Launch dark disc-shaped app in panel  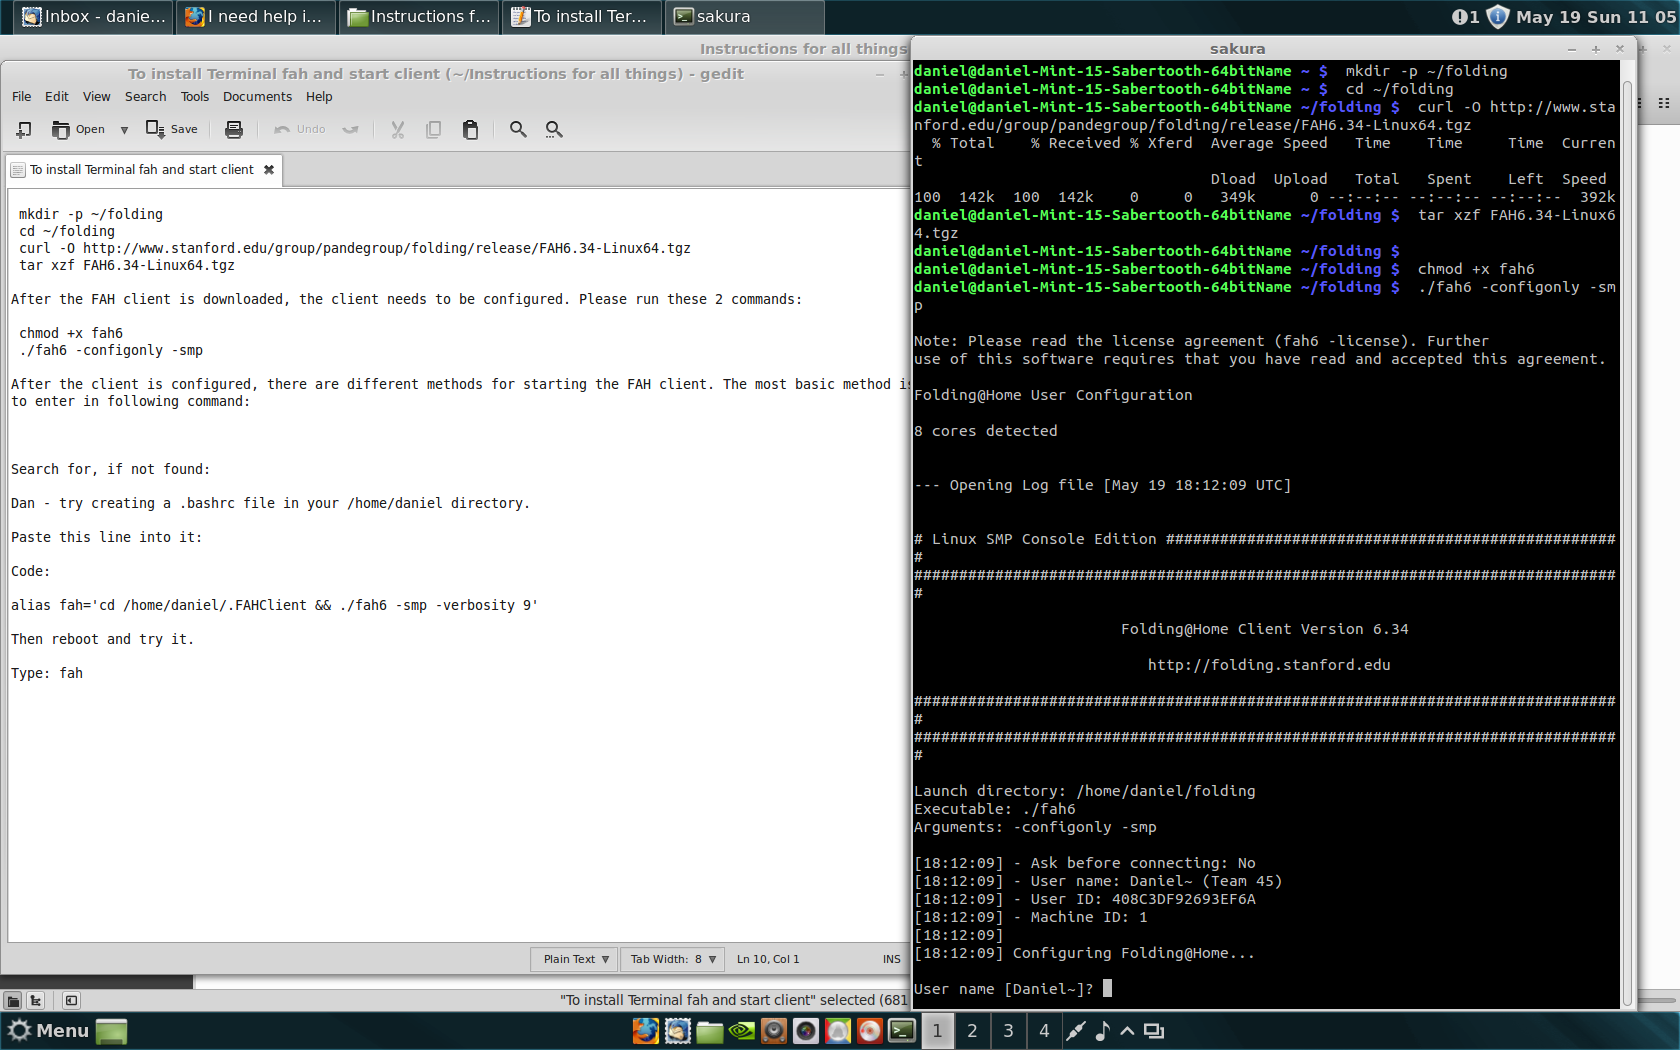pyautogui.click(x=806, y=1031)
